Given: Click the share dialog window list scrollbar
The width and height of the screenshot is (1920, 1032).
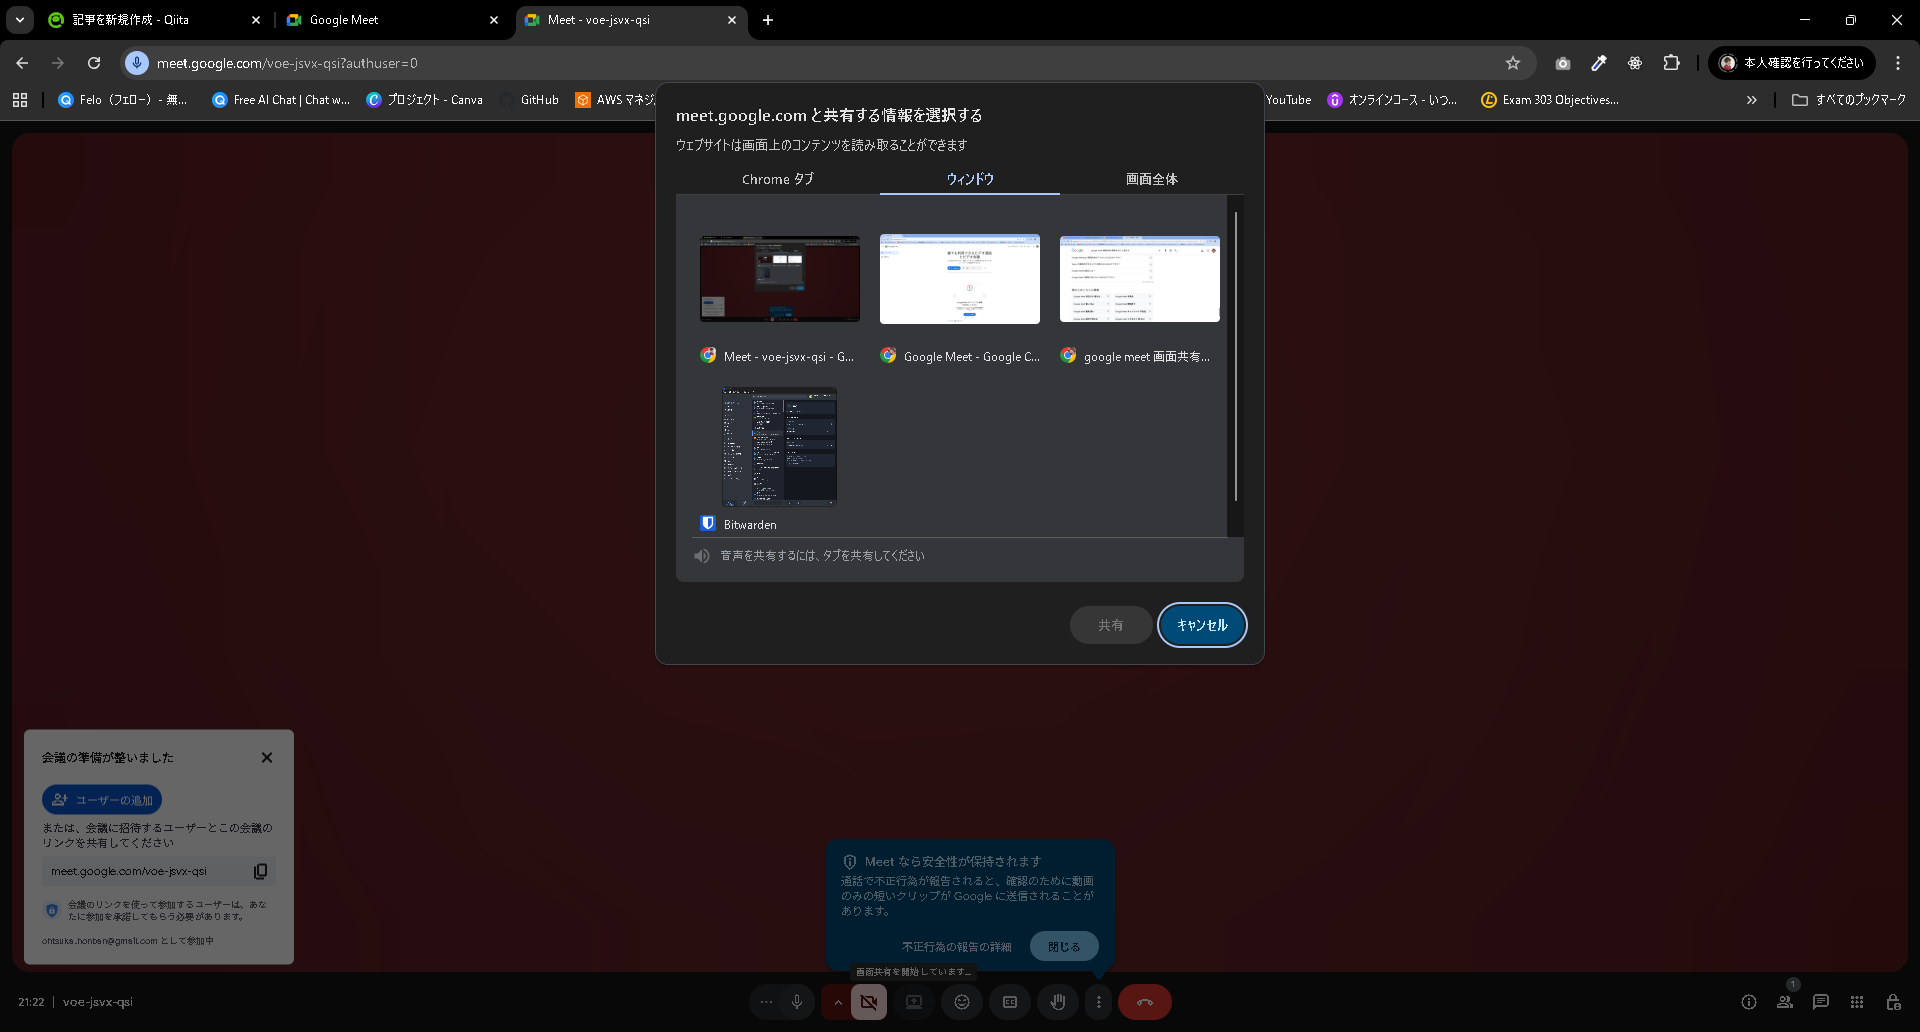Looking at the screenshot, I should [x=1236, y=356].
